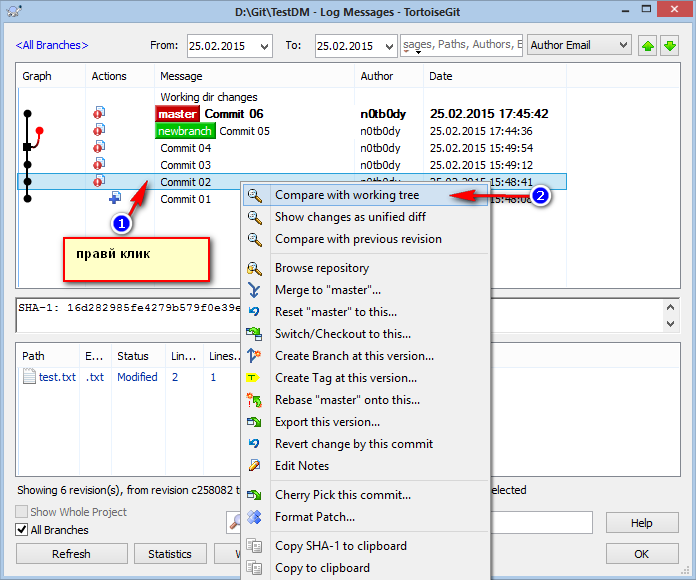
Task: Click the search filter input field
Action: (x=462, y=45)
